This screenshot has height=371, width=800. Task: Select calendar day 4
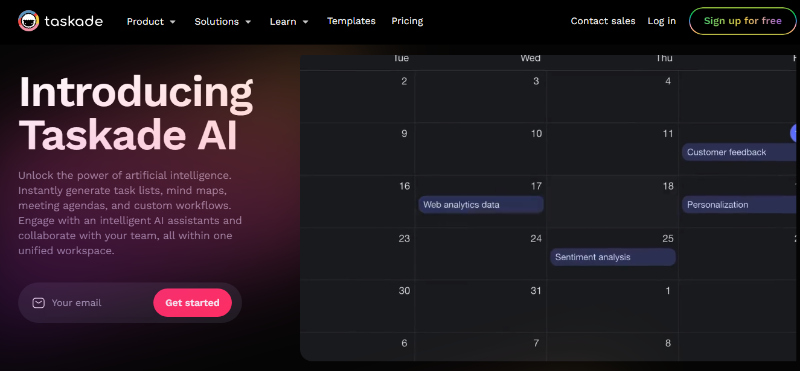point(668,81)
